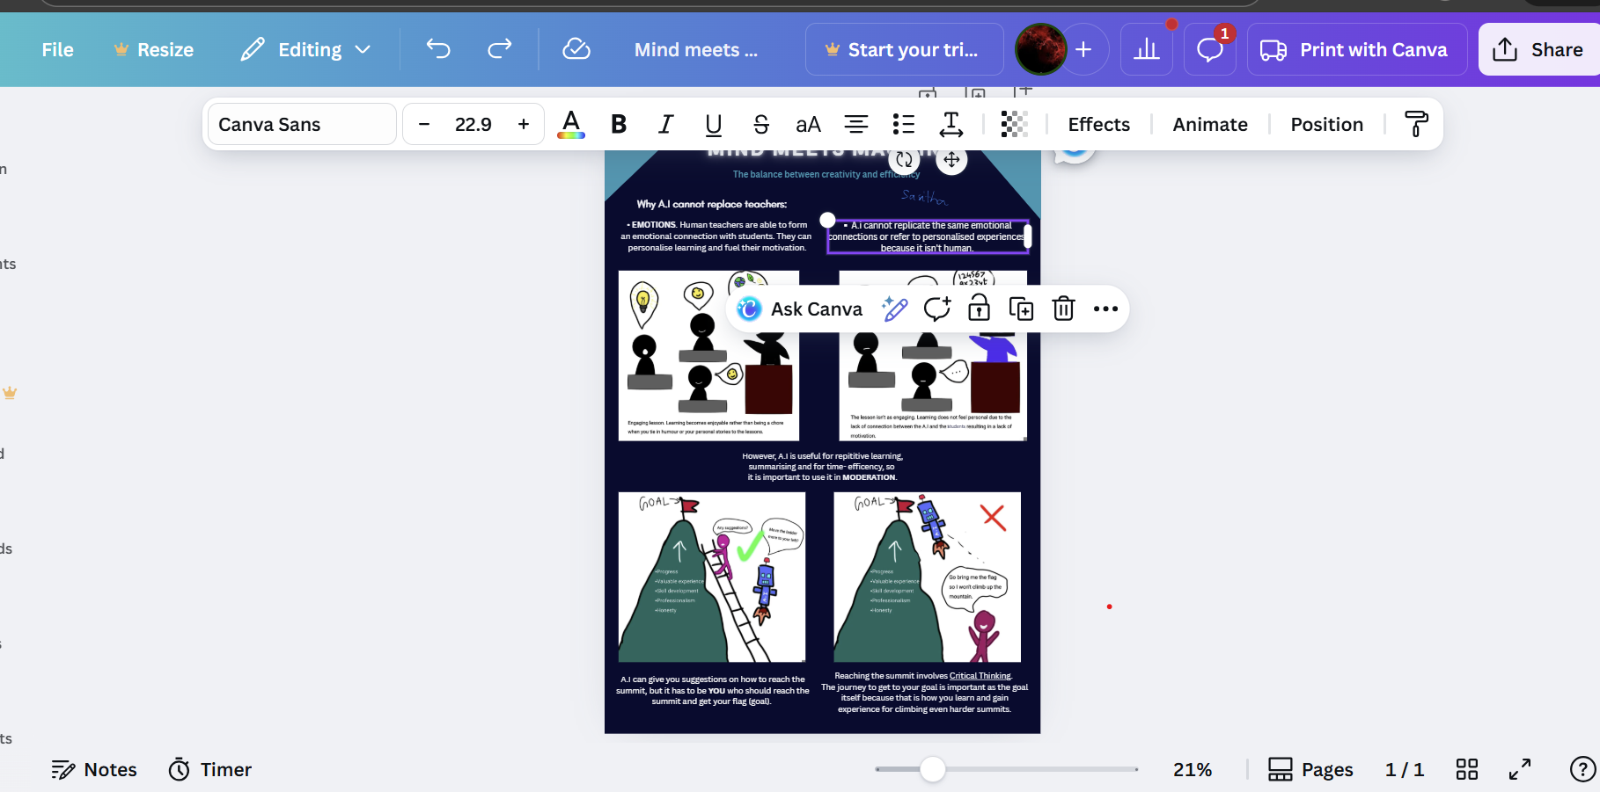
Task: Toggle underline formatting
Action: point(713,124)
